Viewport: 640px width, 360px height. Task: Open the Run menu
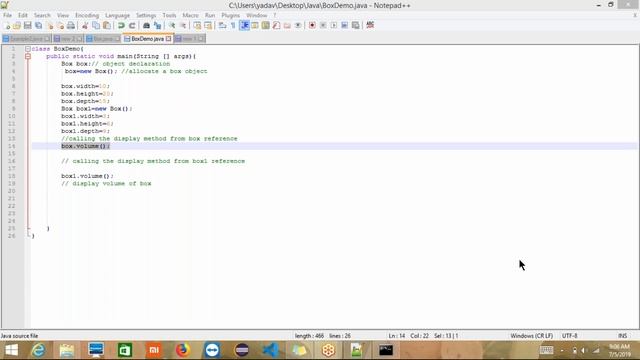210,15
